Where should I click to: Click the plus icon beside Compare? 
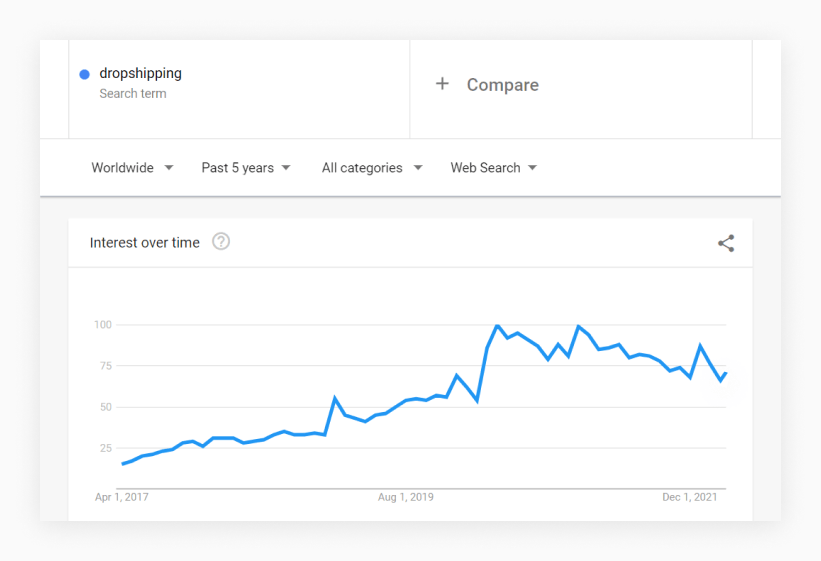(442, 84)
